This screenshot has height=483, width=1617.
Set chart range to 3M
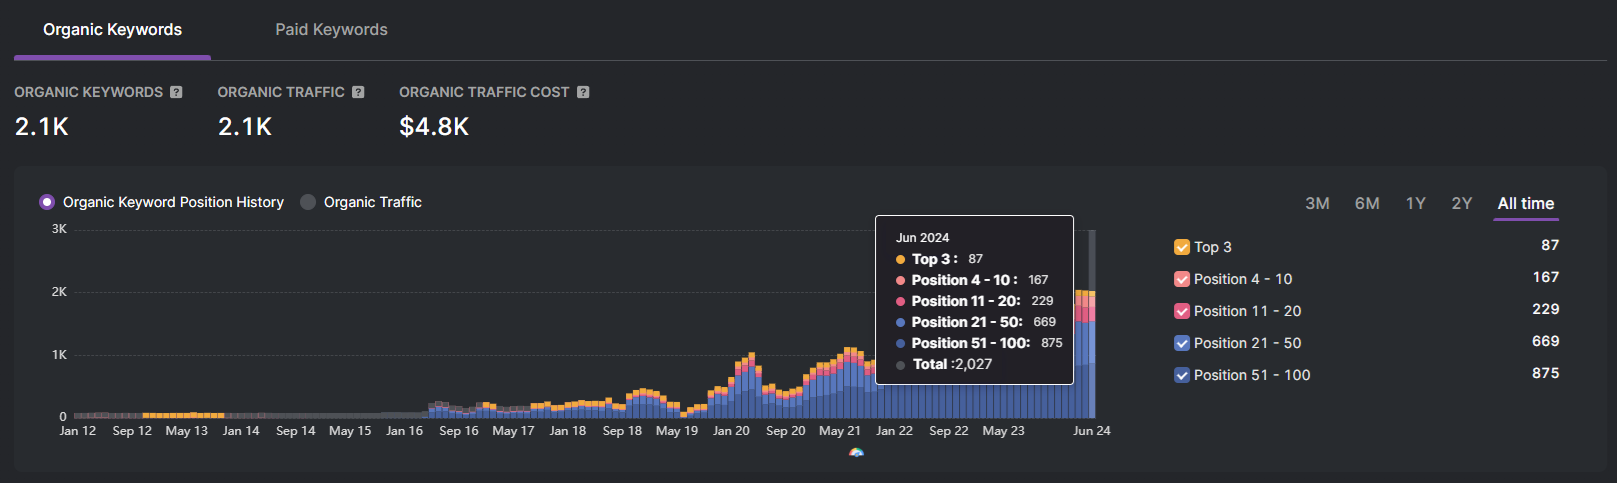tap(1317, 203)
